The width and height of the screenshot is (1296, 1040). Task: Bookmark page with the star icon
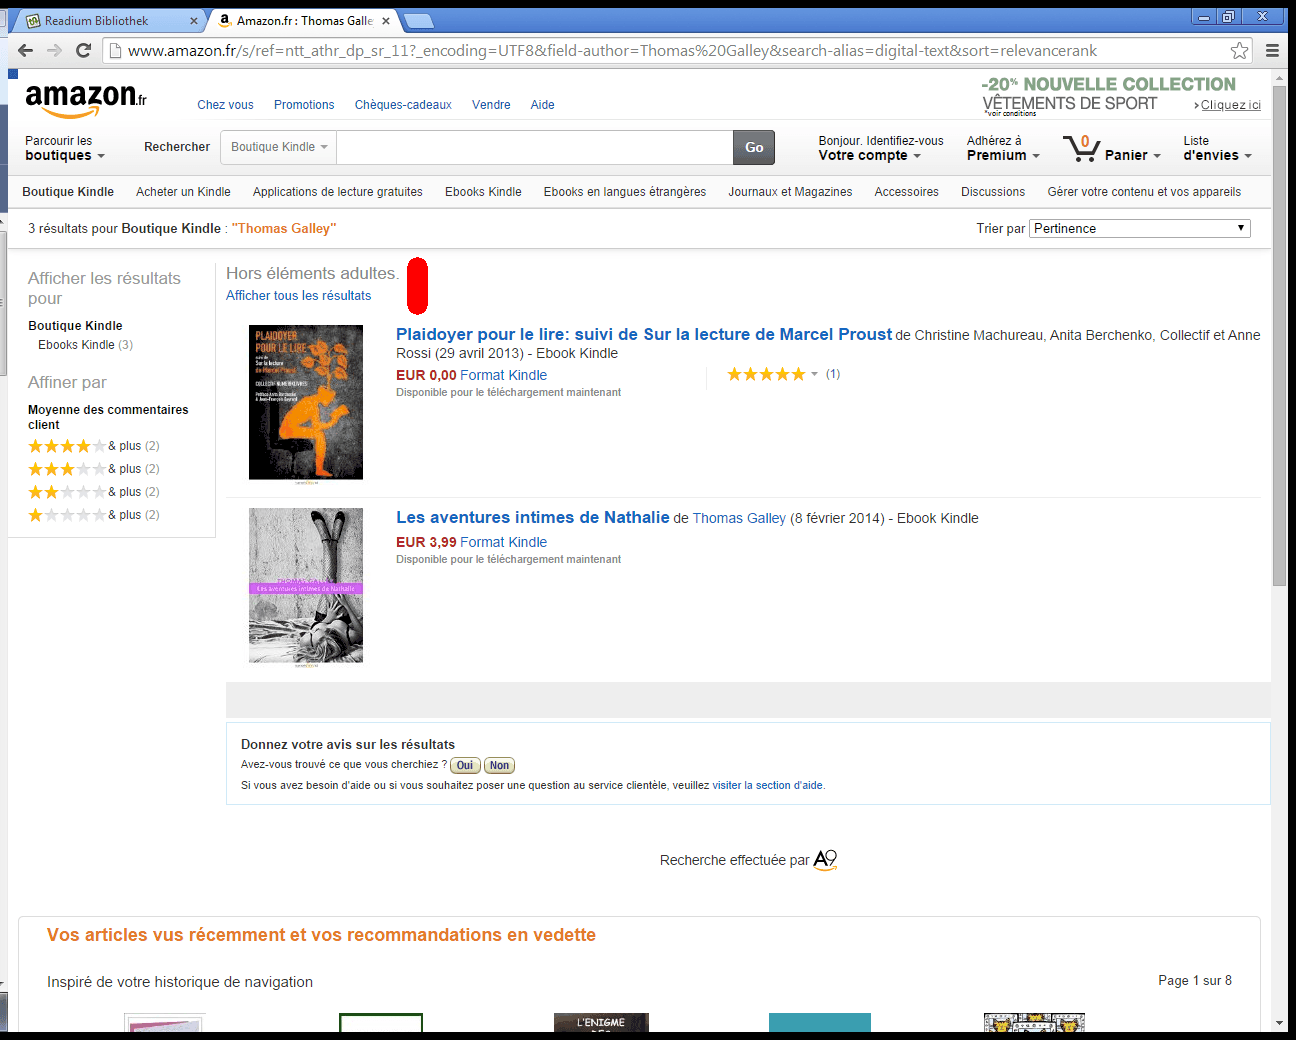point(1240,51)
